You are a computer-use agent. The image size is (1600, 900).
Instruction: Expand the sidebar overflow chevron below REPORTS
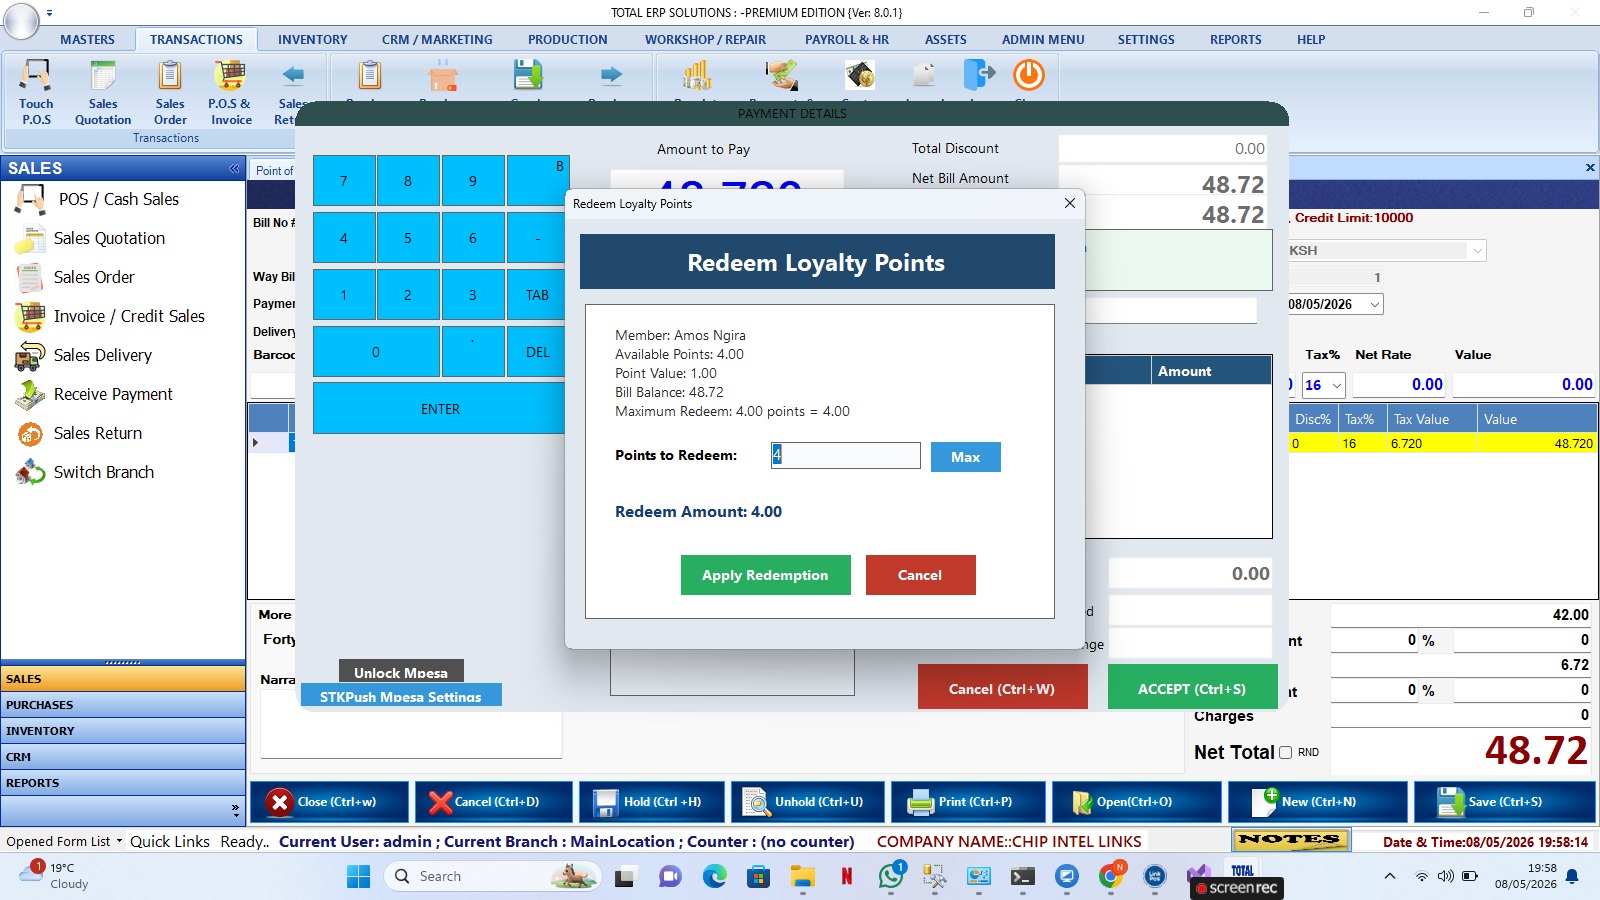tap(235, 808)
